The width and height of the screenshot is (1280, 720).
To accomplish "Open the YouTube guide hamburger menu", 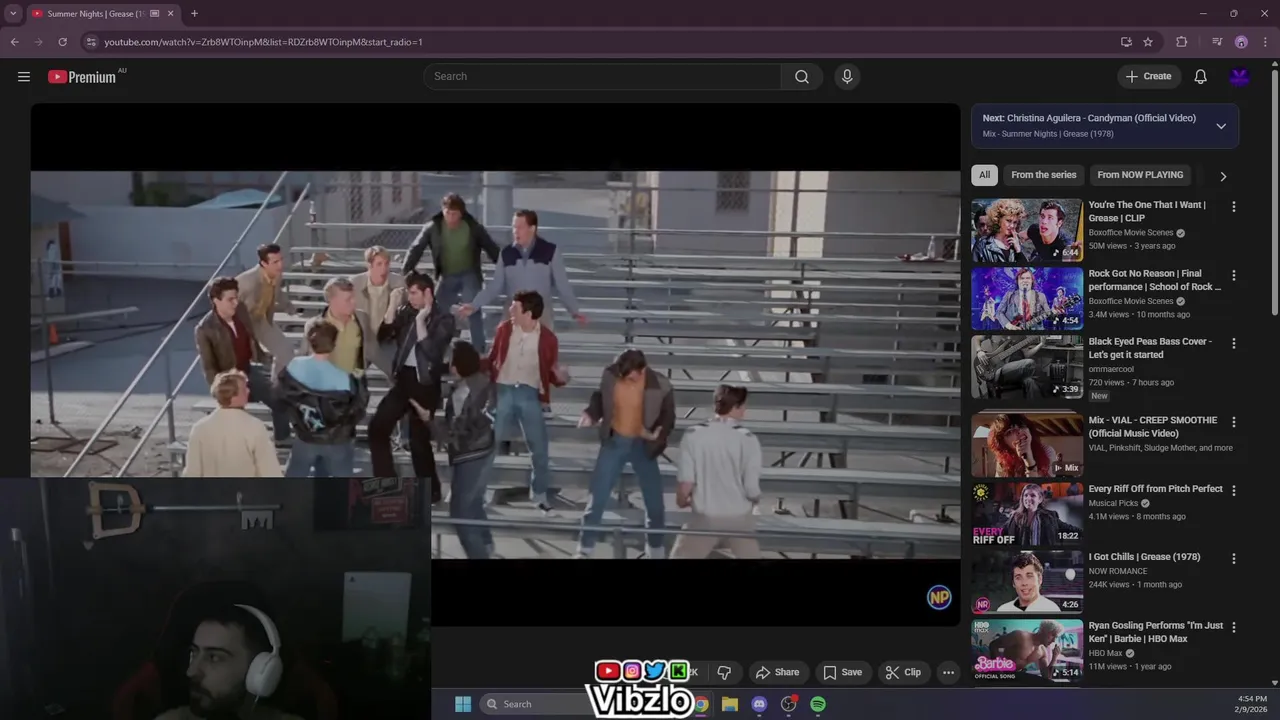I will (24, 77).
